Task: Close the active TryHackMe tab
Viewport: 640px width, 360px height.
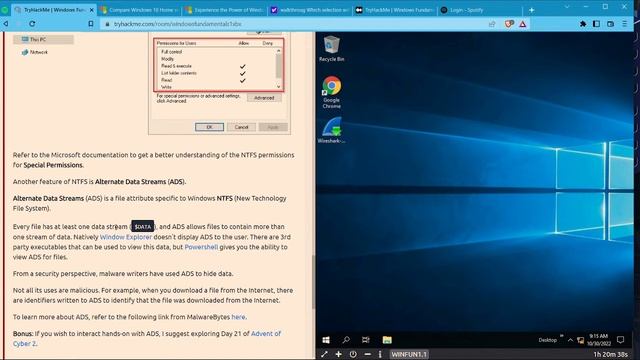Action: (x=91, y=10)
